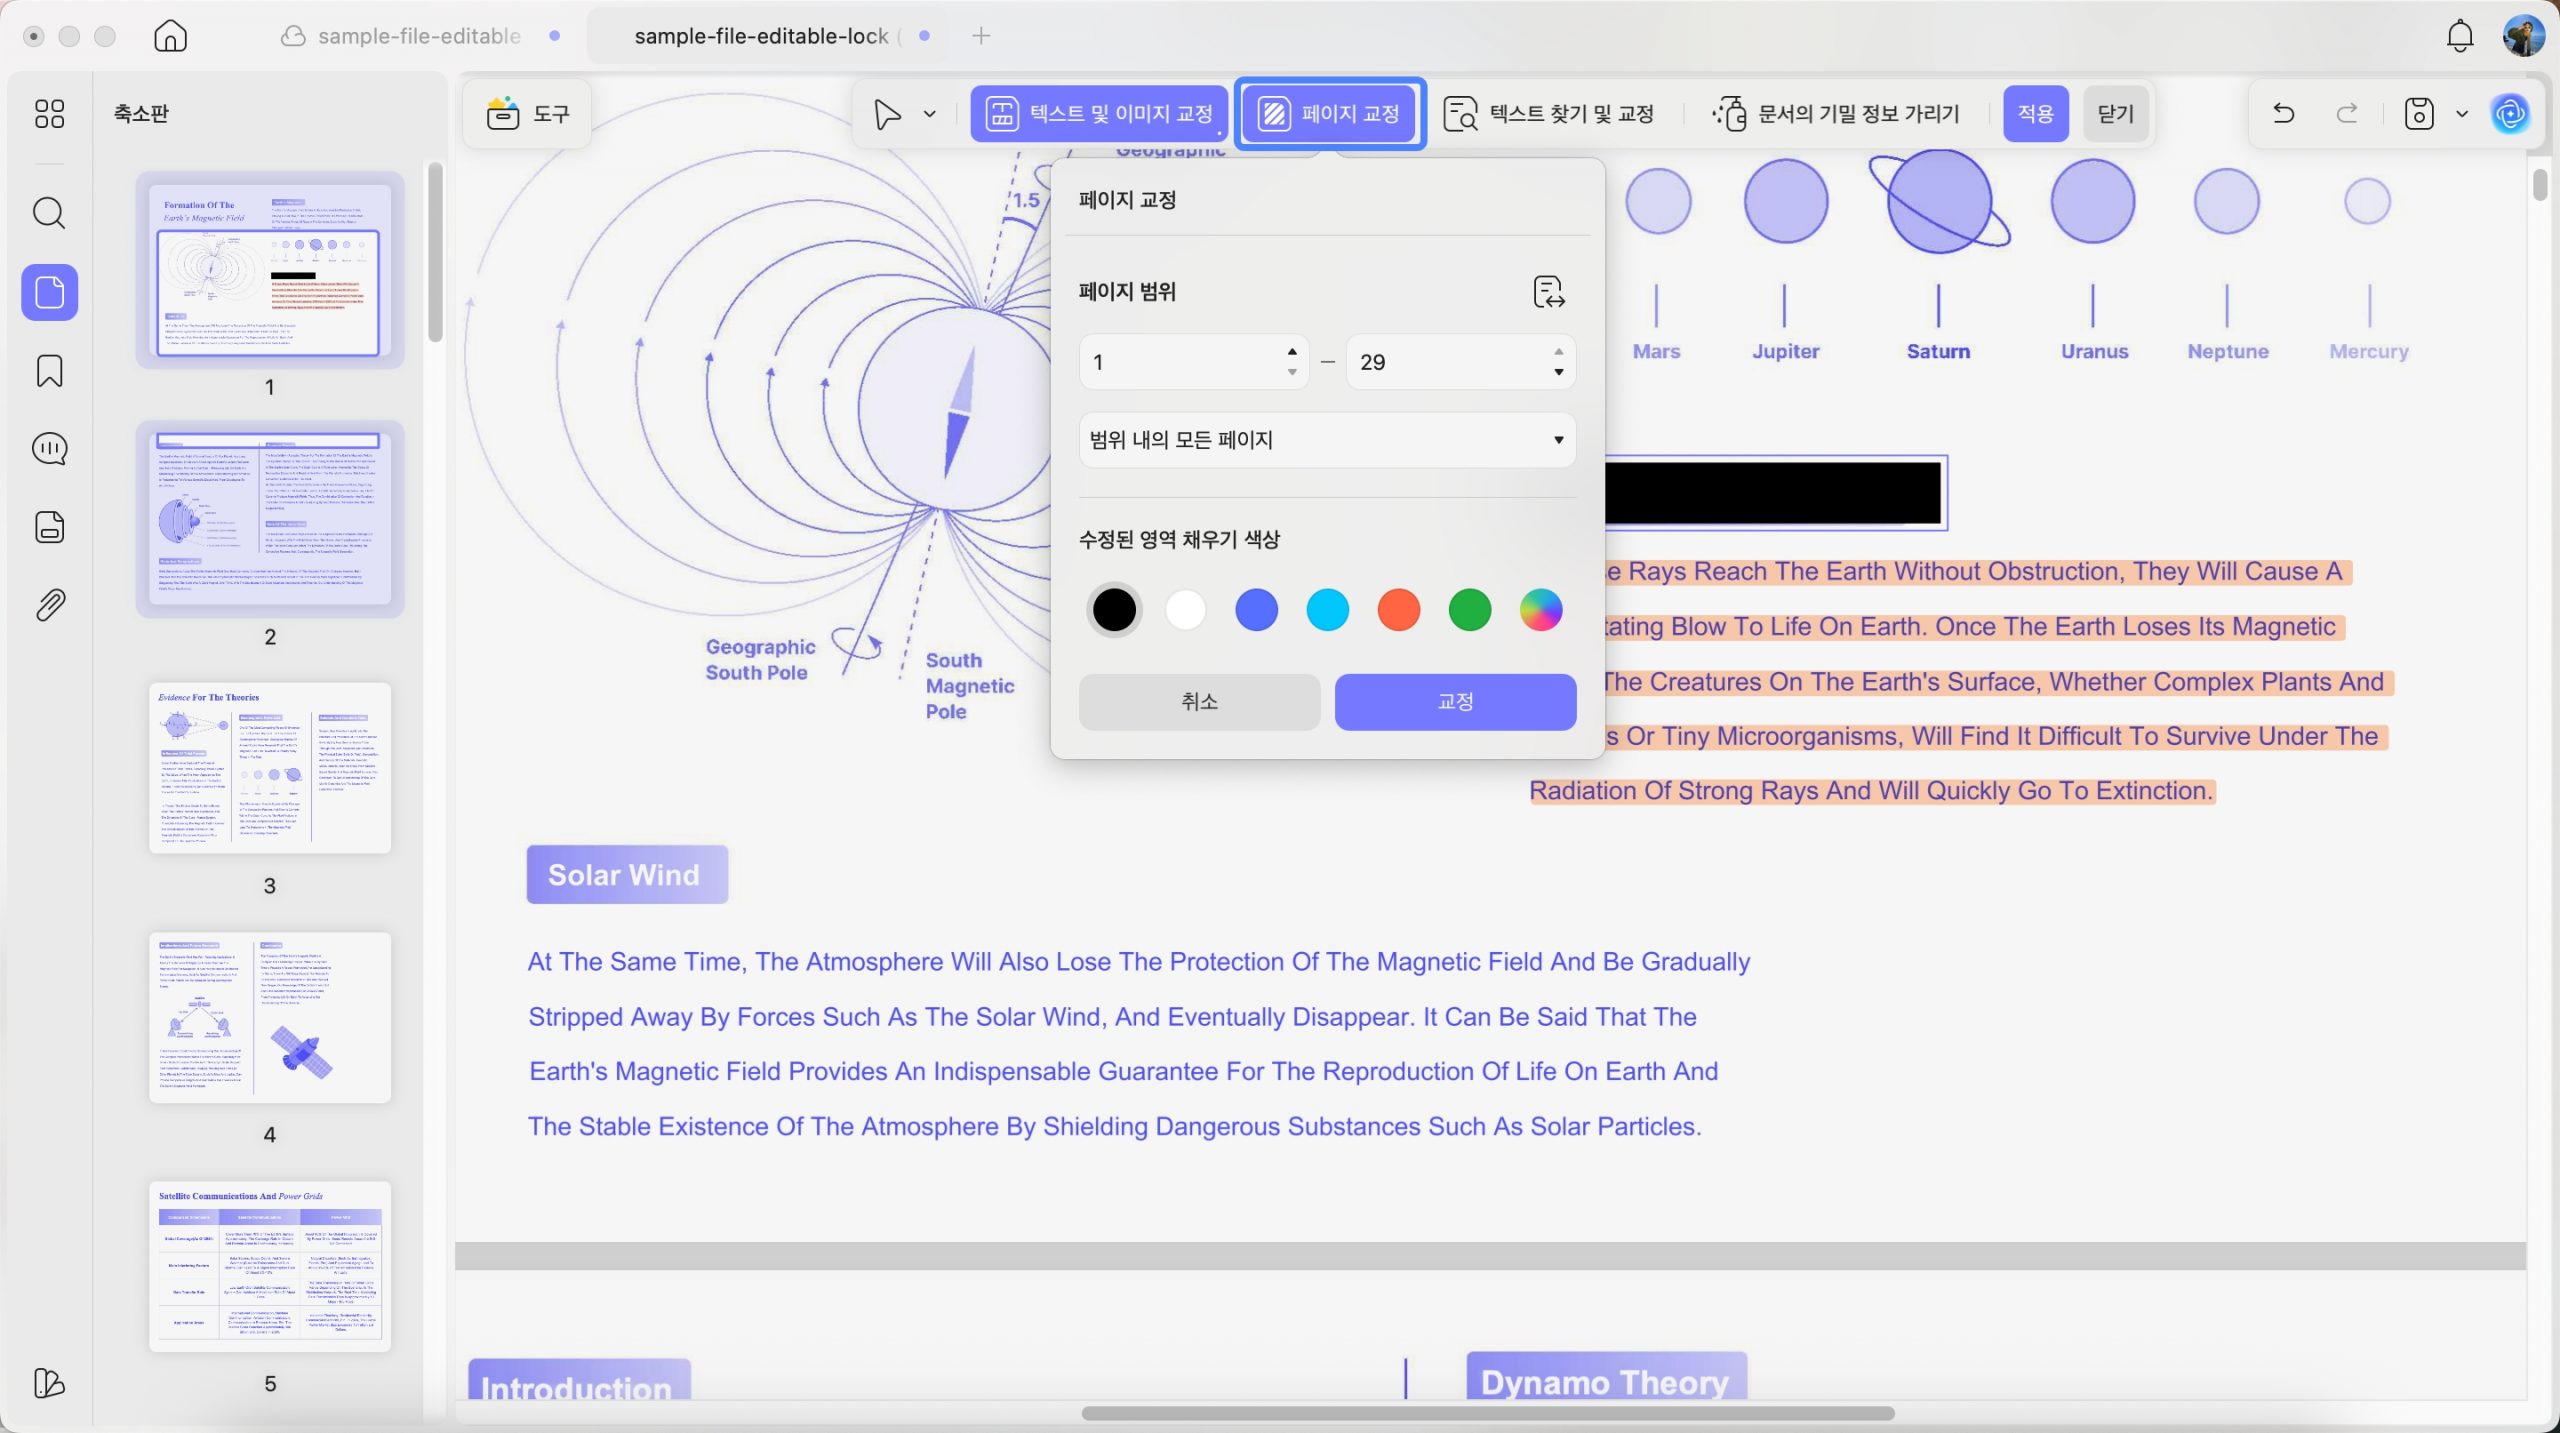
Task: Select the blue fill color swatch
Action: tap(1256, 610)
